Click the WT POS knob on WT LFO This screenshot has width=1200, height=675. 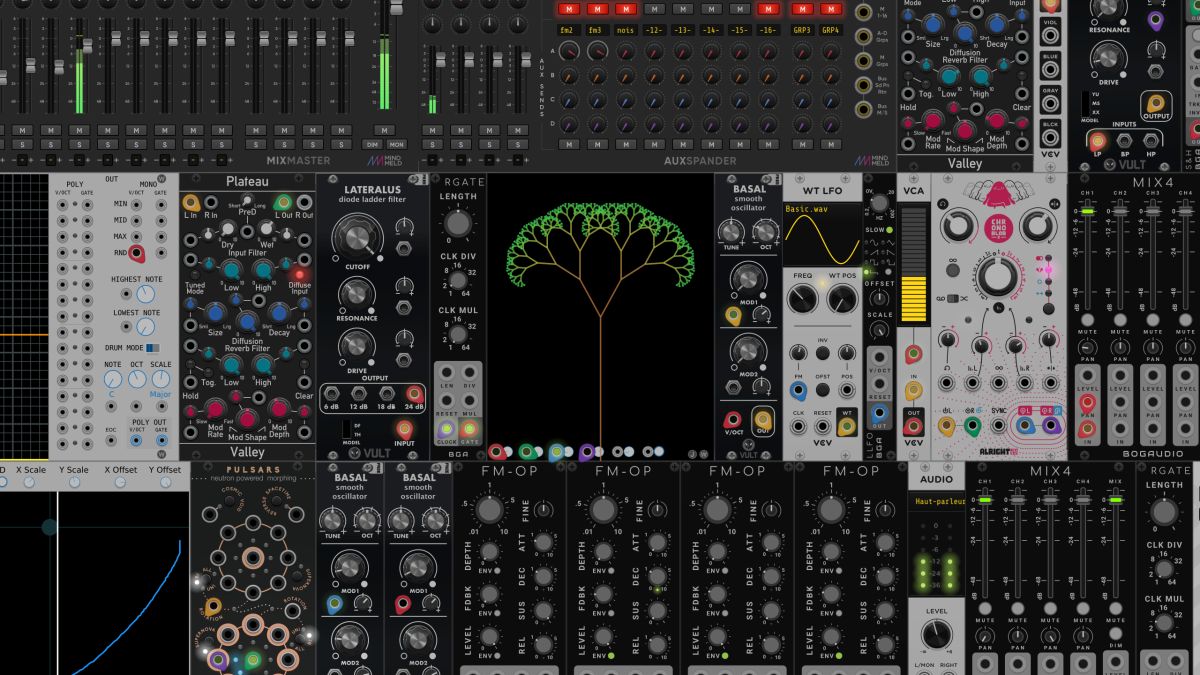click(x=843, y=298)
